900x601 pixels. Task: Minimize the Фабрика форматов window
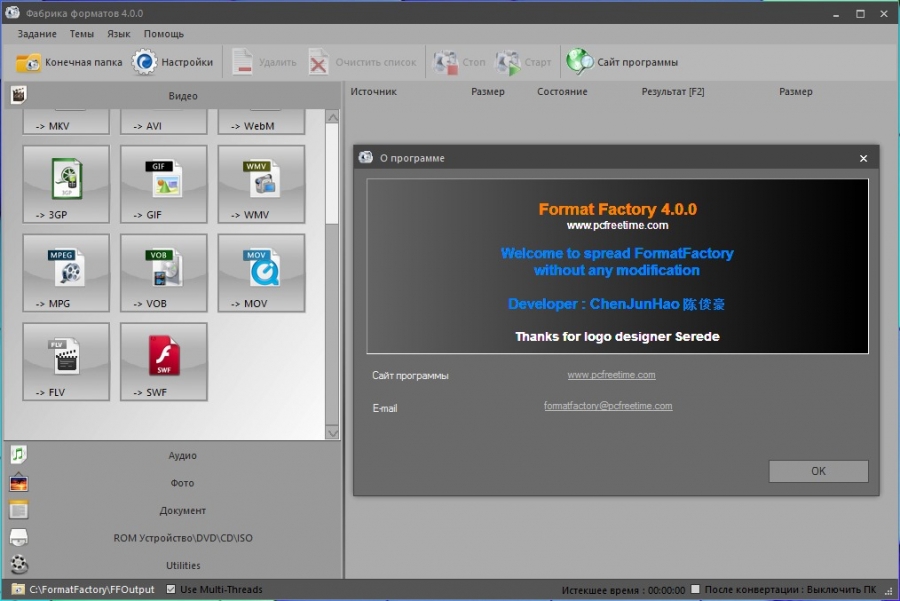[x=836, y=14]
